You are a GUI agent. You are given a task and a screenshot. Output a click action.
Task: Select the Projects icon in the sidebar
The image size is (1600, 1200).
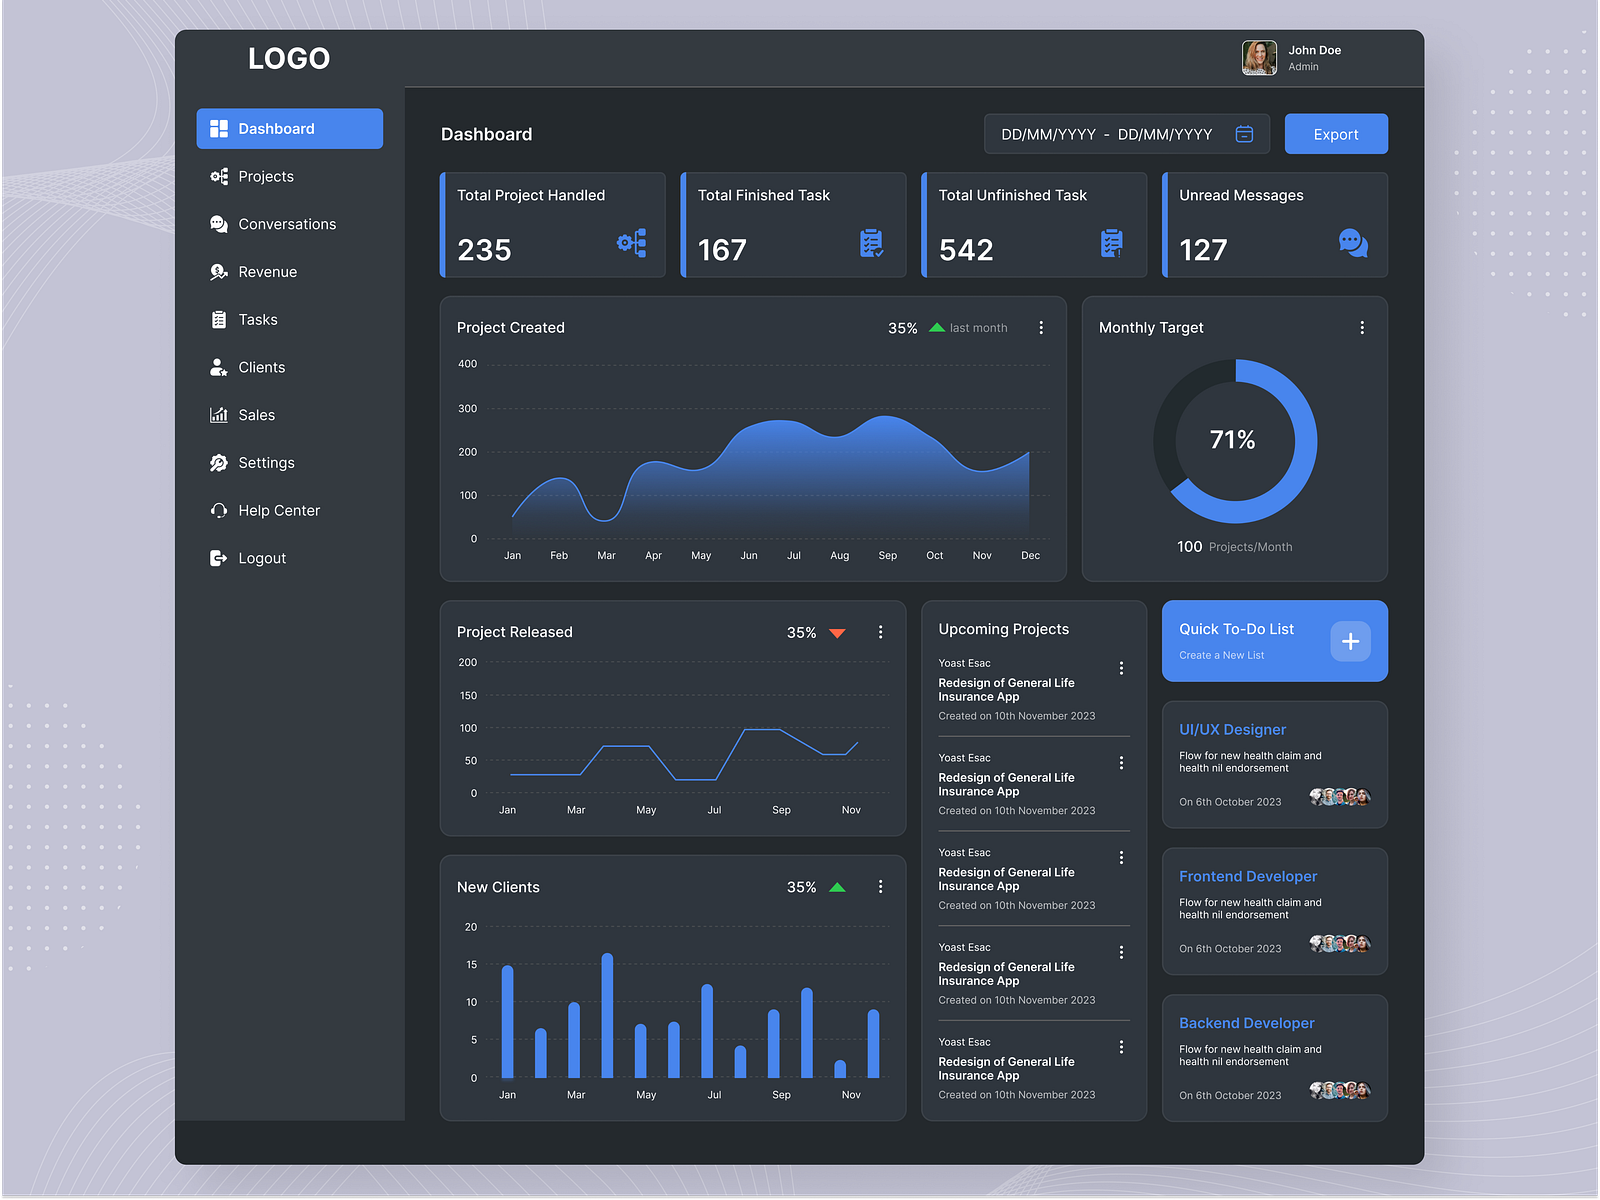(219, 176)
